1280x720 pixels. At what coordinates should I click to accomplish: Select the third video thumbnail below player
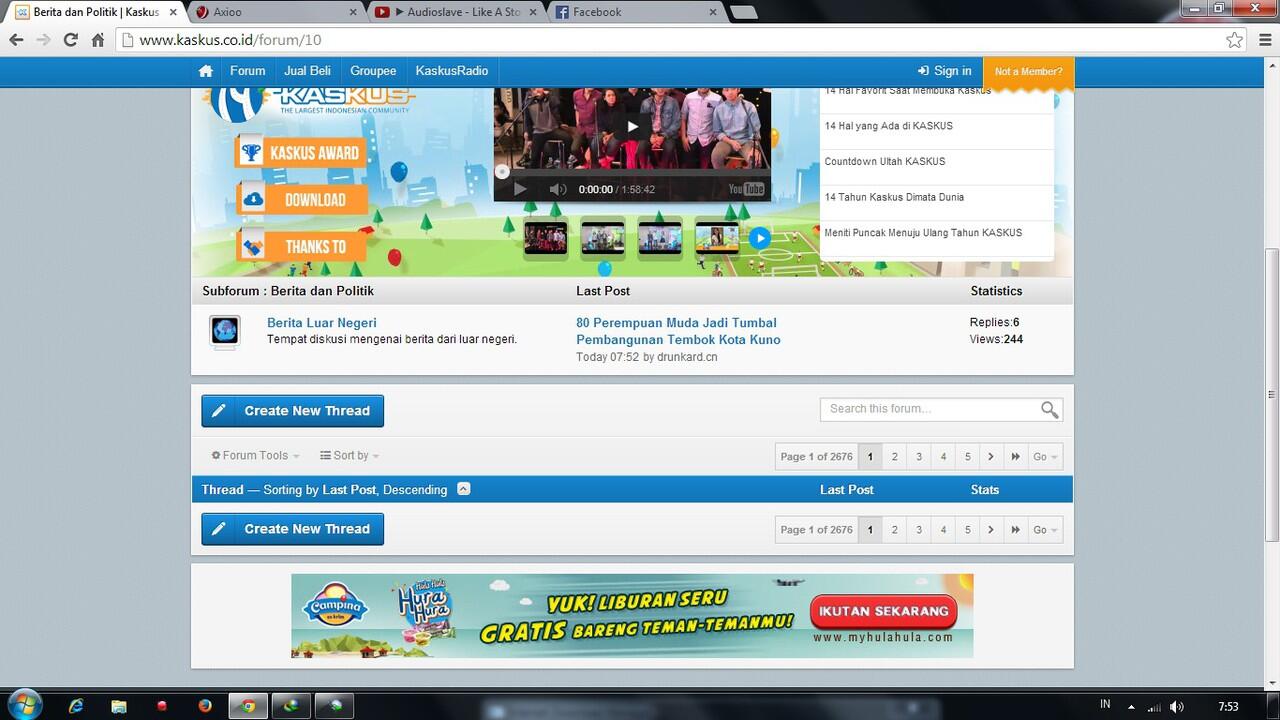coord(660,238)
